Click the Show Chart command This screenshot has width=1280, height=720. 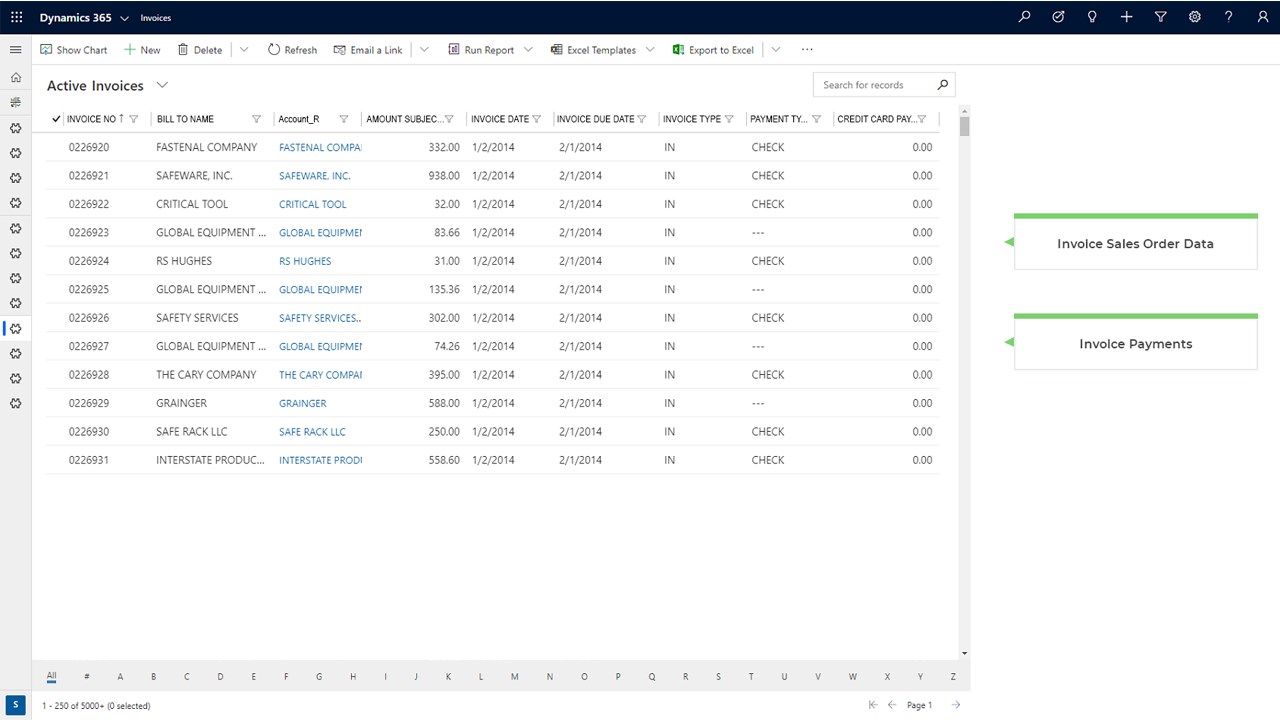point(74,50)
